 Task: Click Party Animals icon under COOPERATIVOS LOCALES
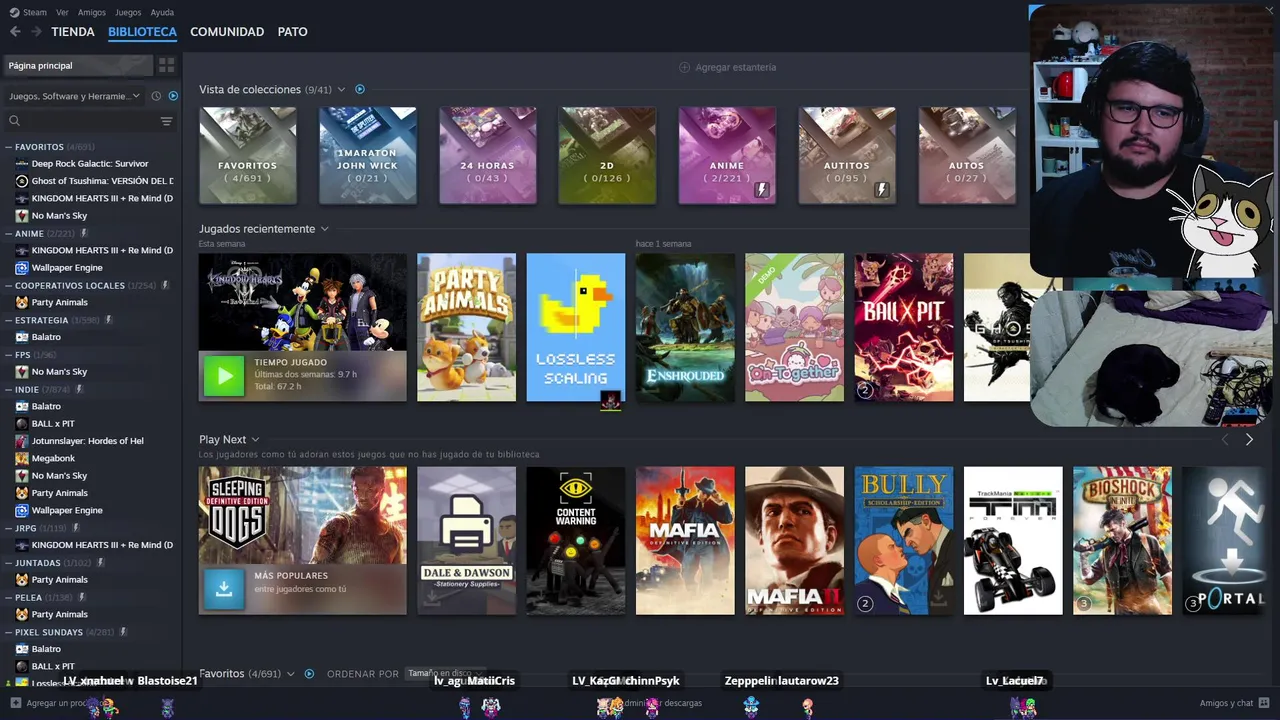tap(22, 302)
